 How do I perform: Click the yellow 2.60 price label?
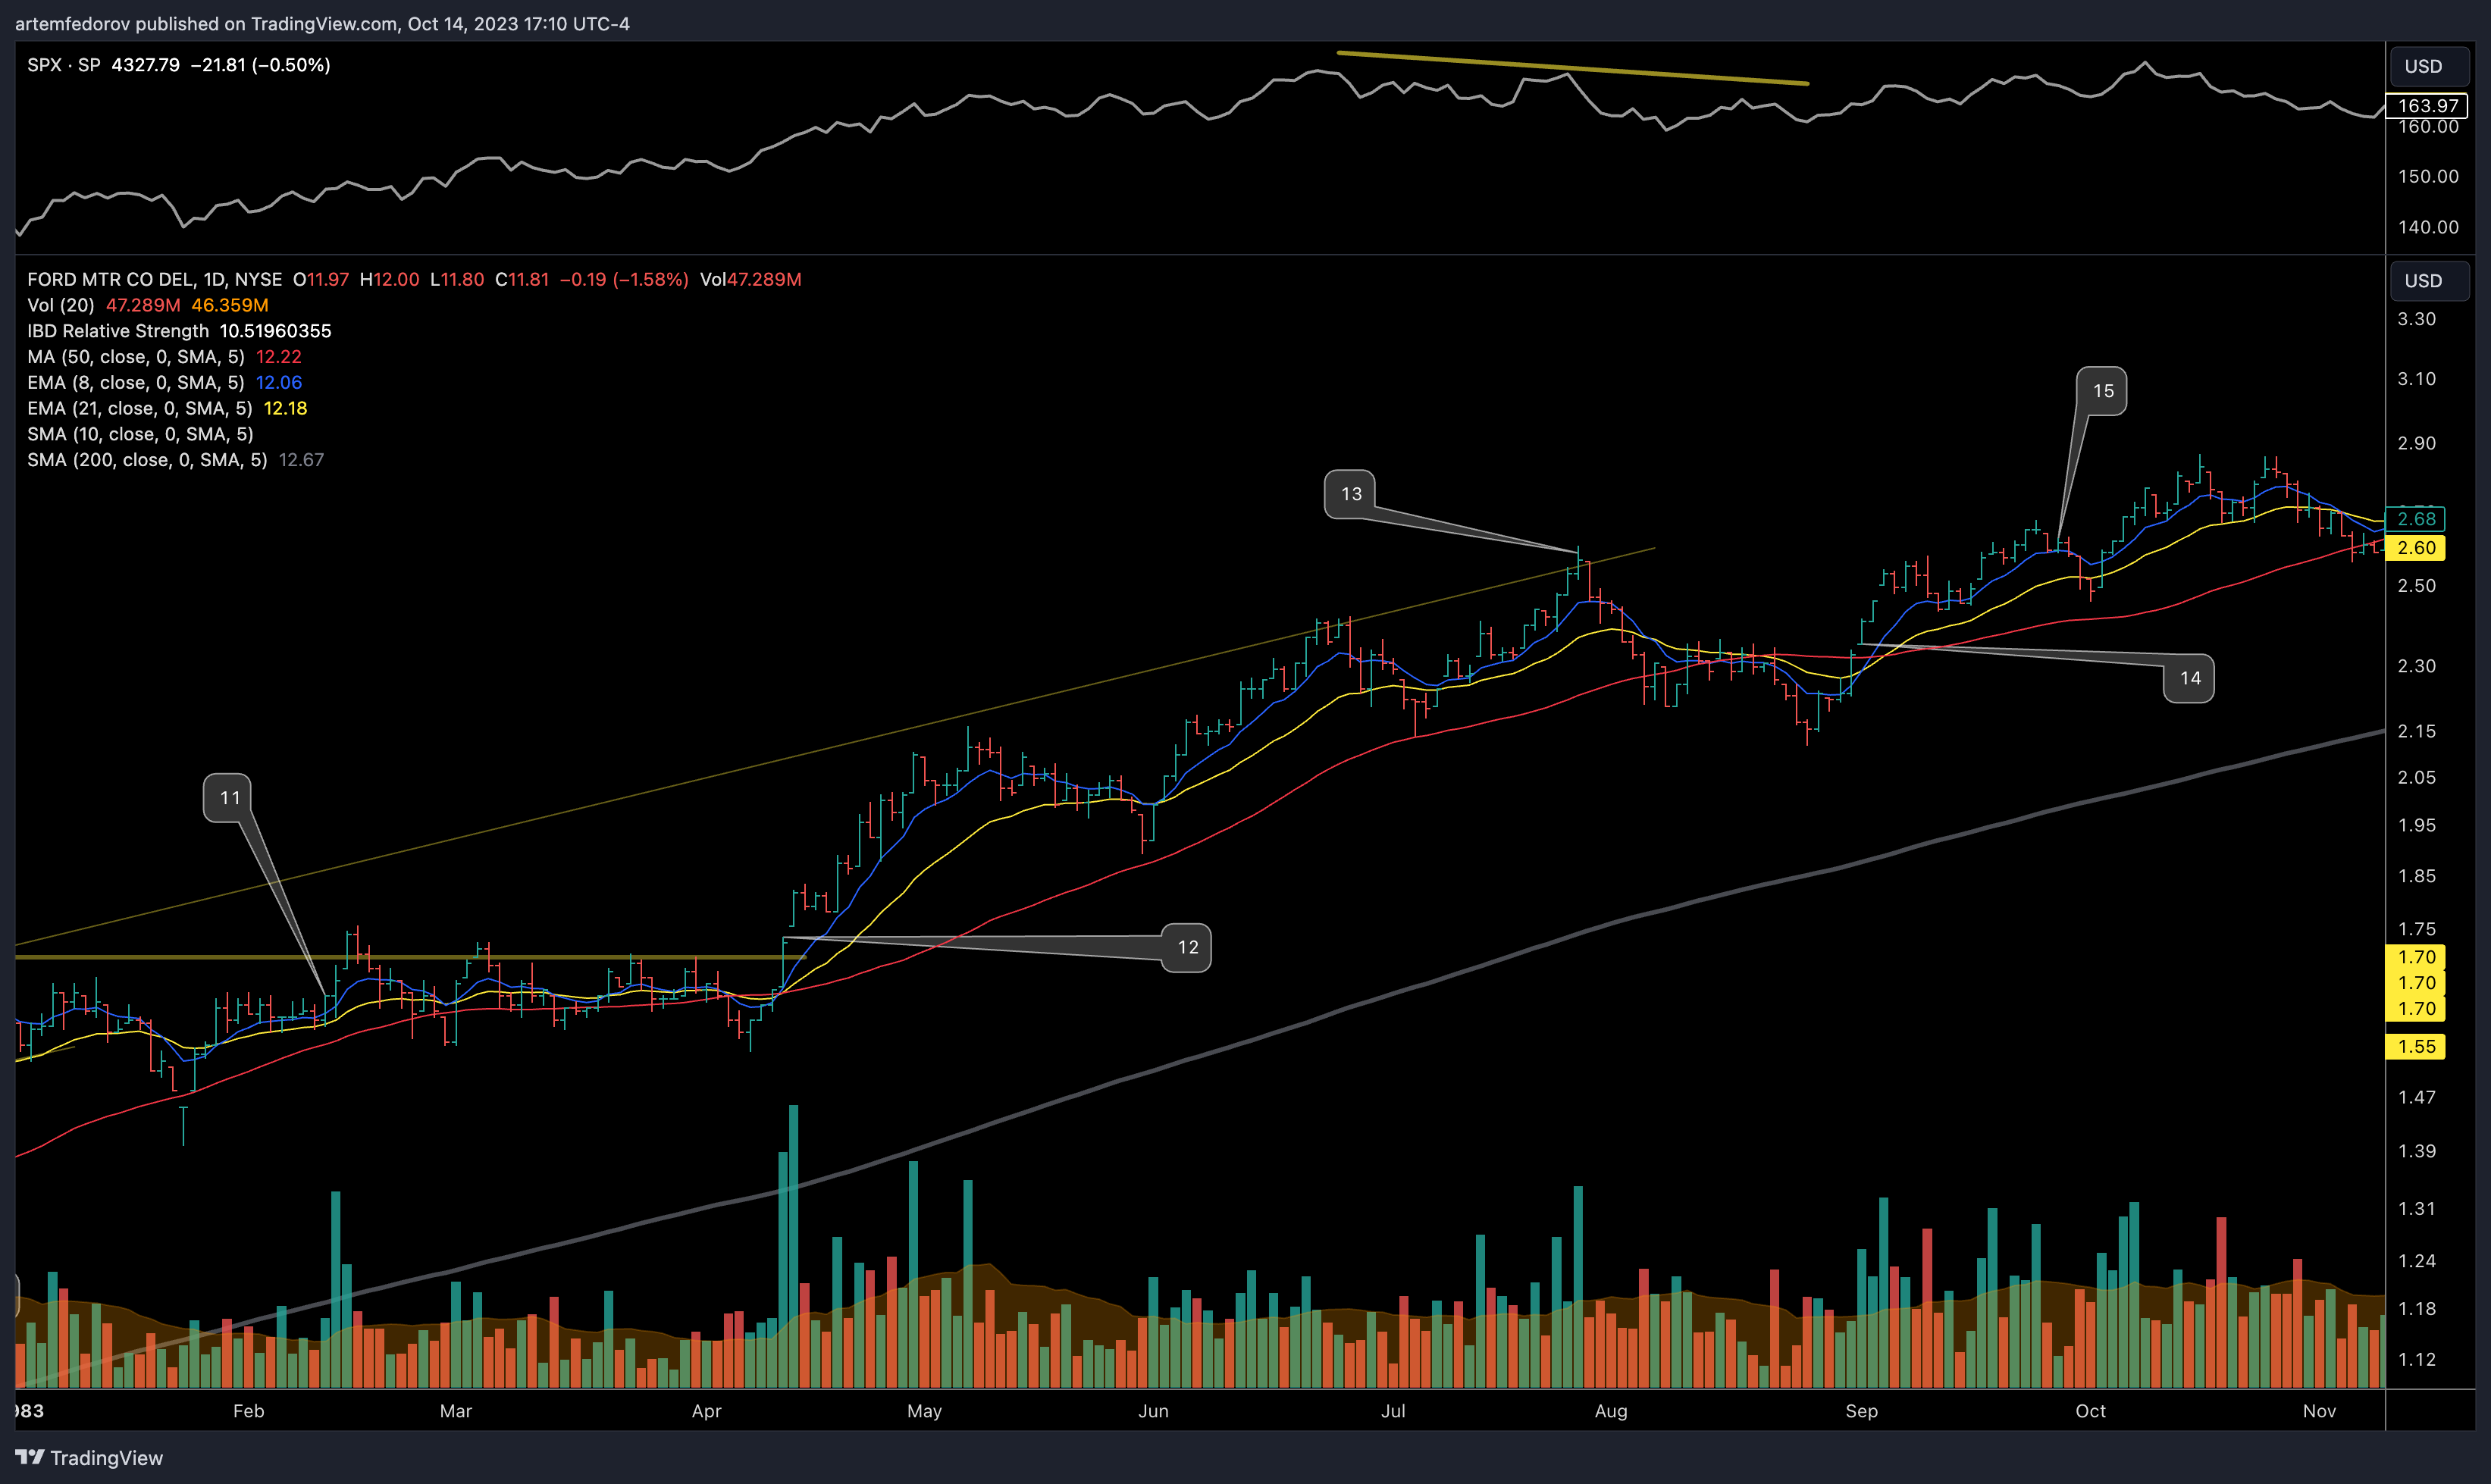coord(2416,548)
